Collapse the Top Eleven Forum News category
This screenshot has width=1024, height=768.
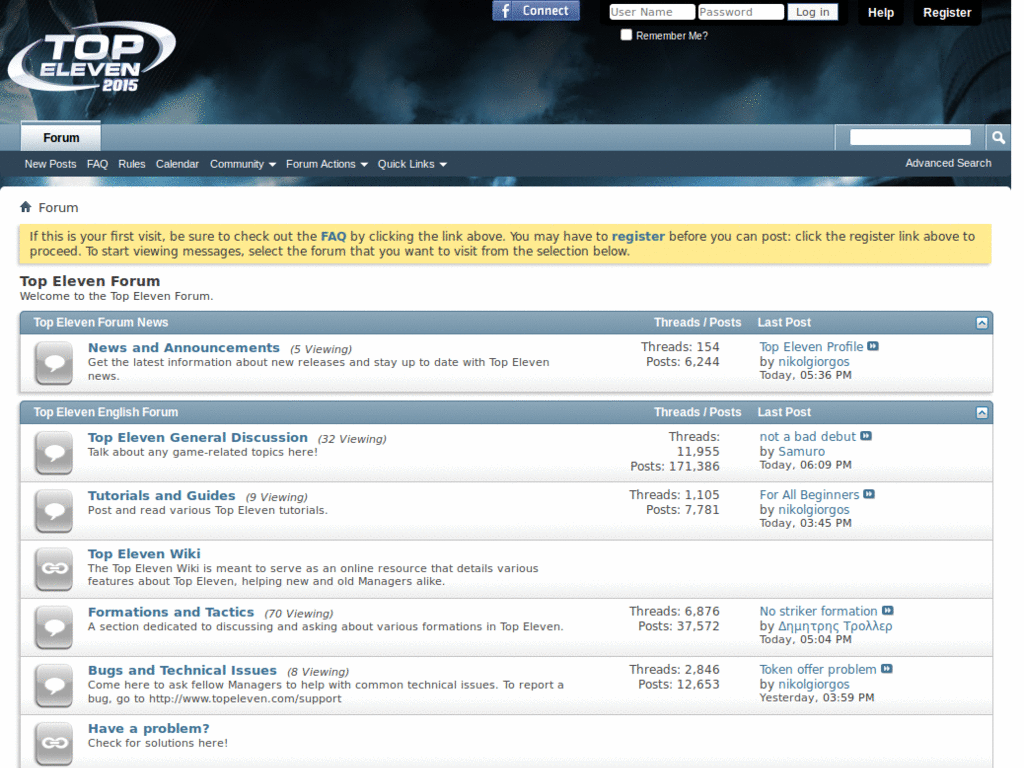[x=982, y=323]
